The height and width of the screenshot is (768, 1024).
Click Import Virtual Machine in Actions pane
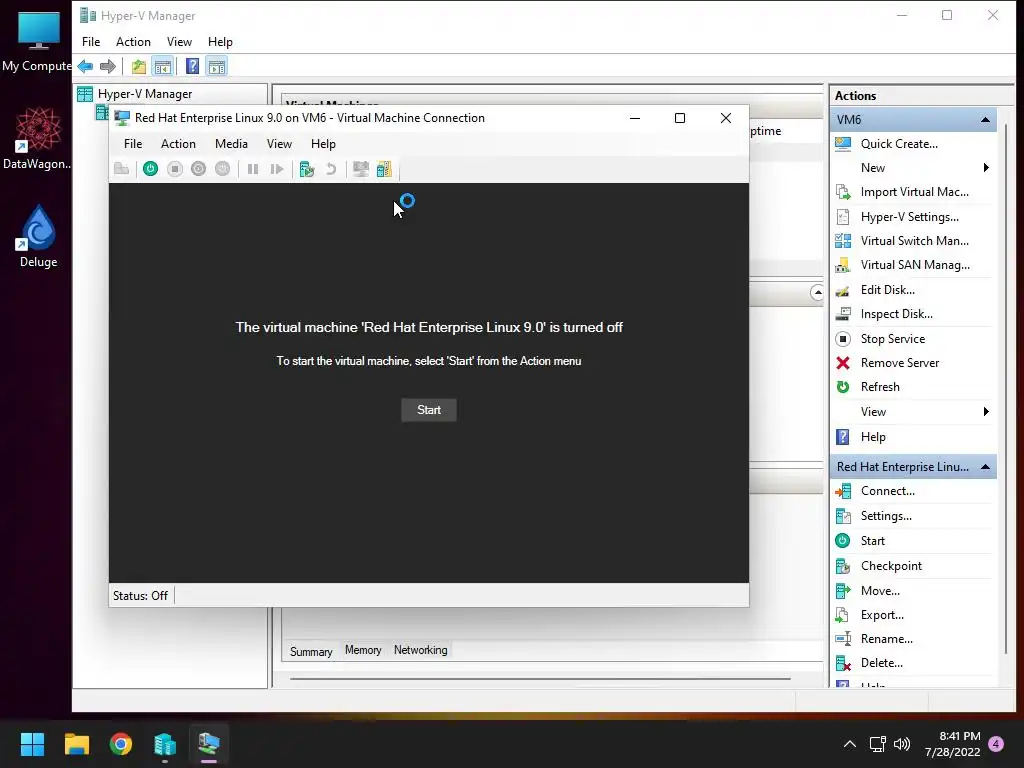tap(914, 192)
